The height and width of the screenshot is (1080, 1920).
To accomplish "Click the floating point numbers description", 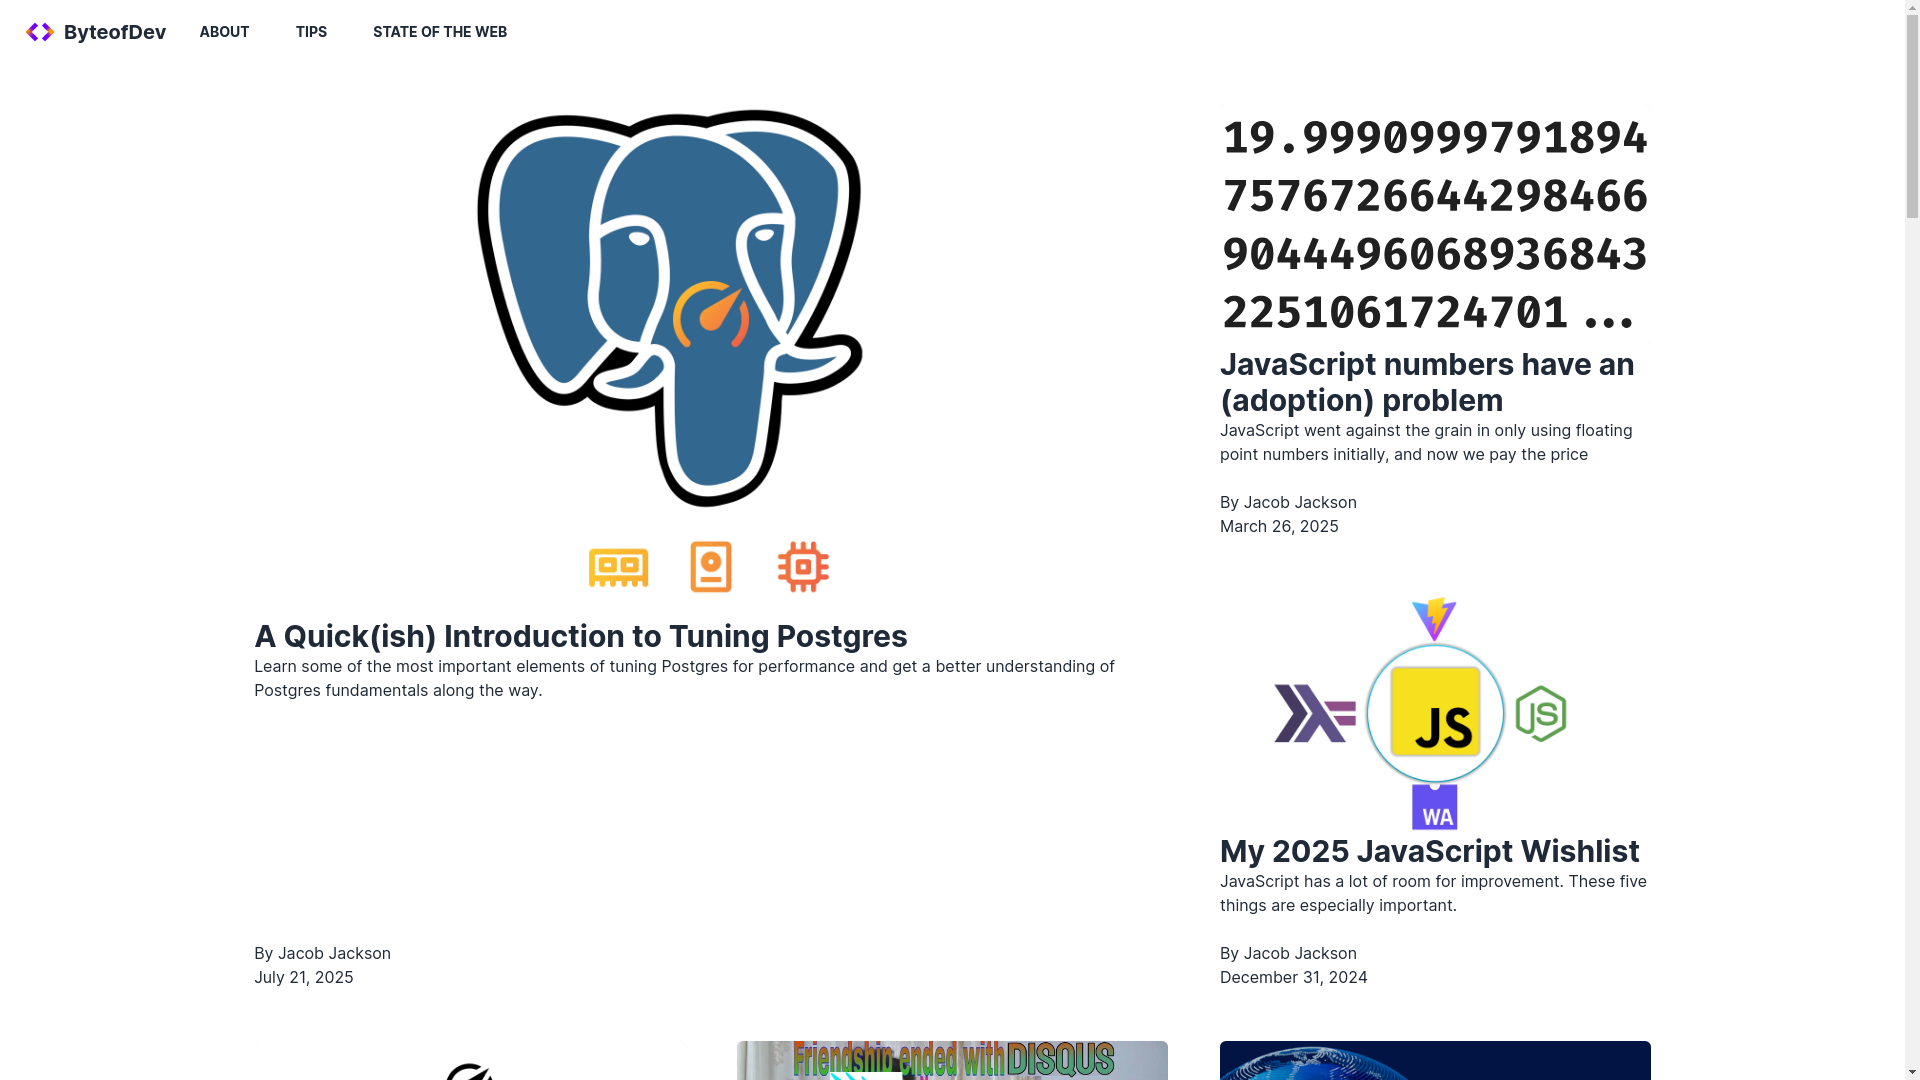I will pos(1426,442).
